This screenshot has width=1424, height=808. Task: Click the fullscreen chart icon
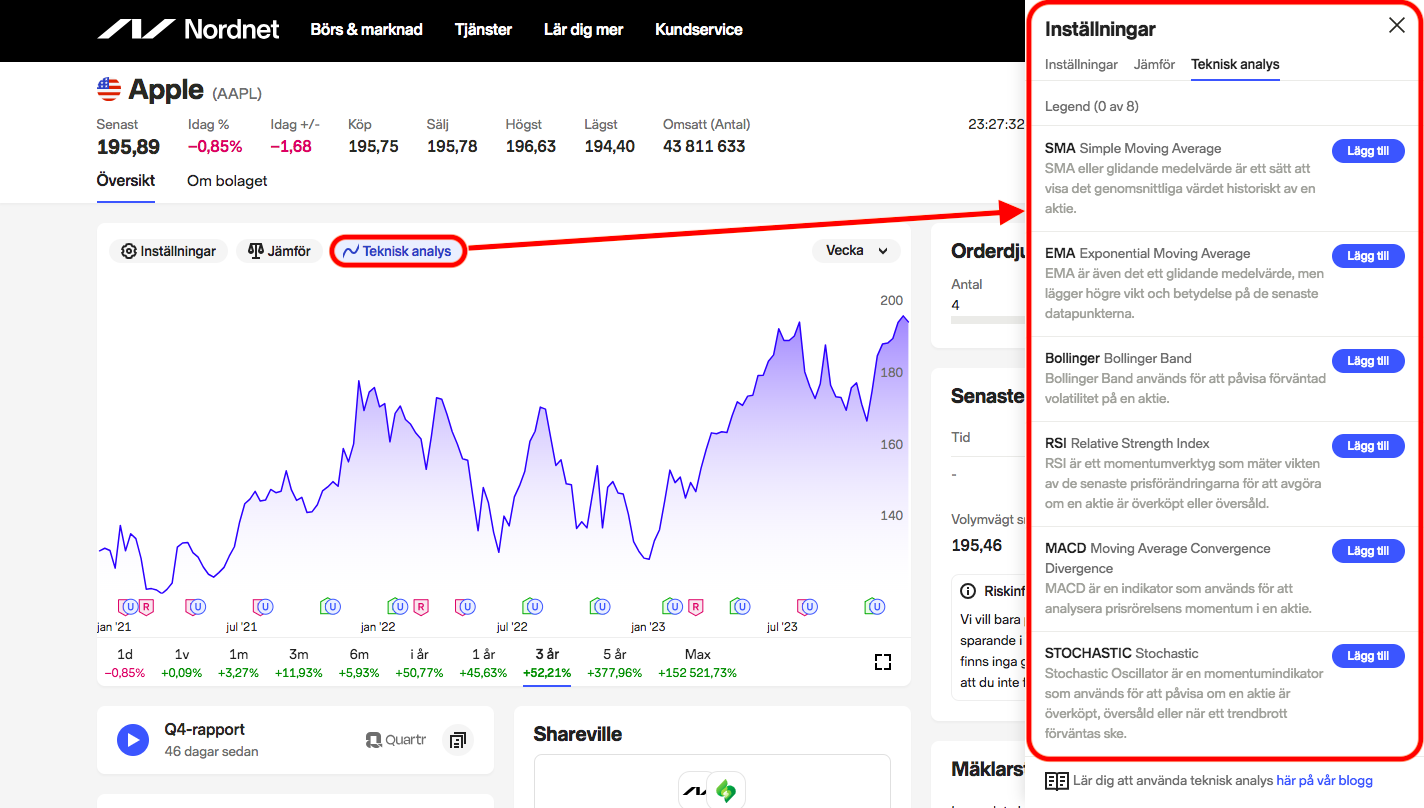tap(882, 662)
